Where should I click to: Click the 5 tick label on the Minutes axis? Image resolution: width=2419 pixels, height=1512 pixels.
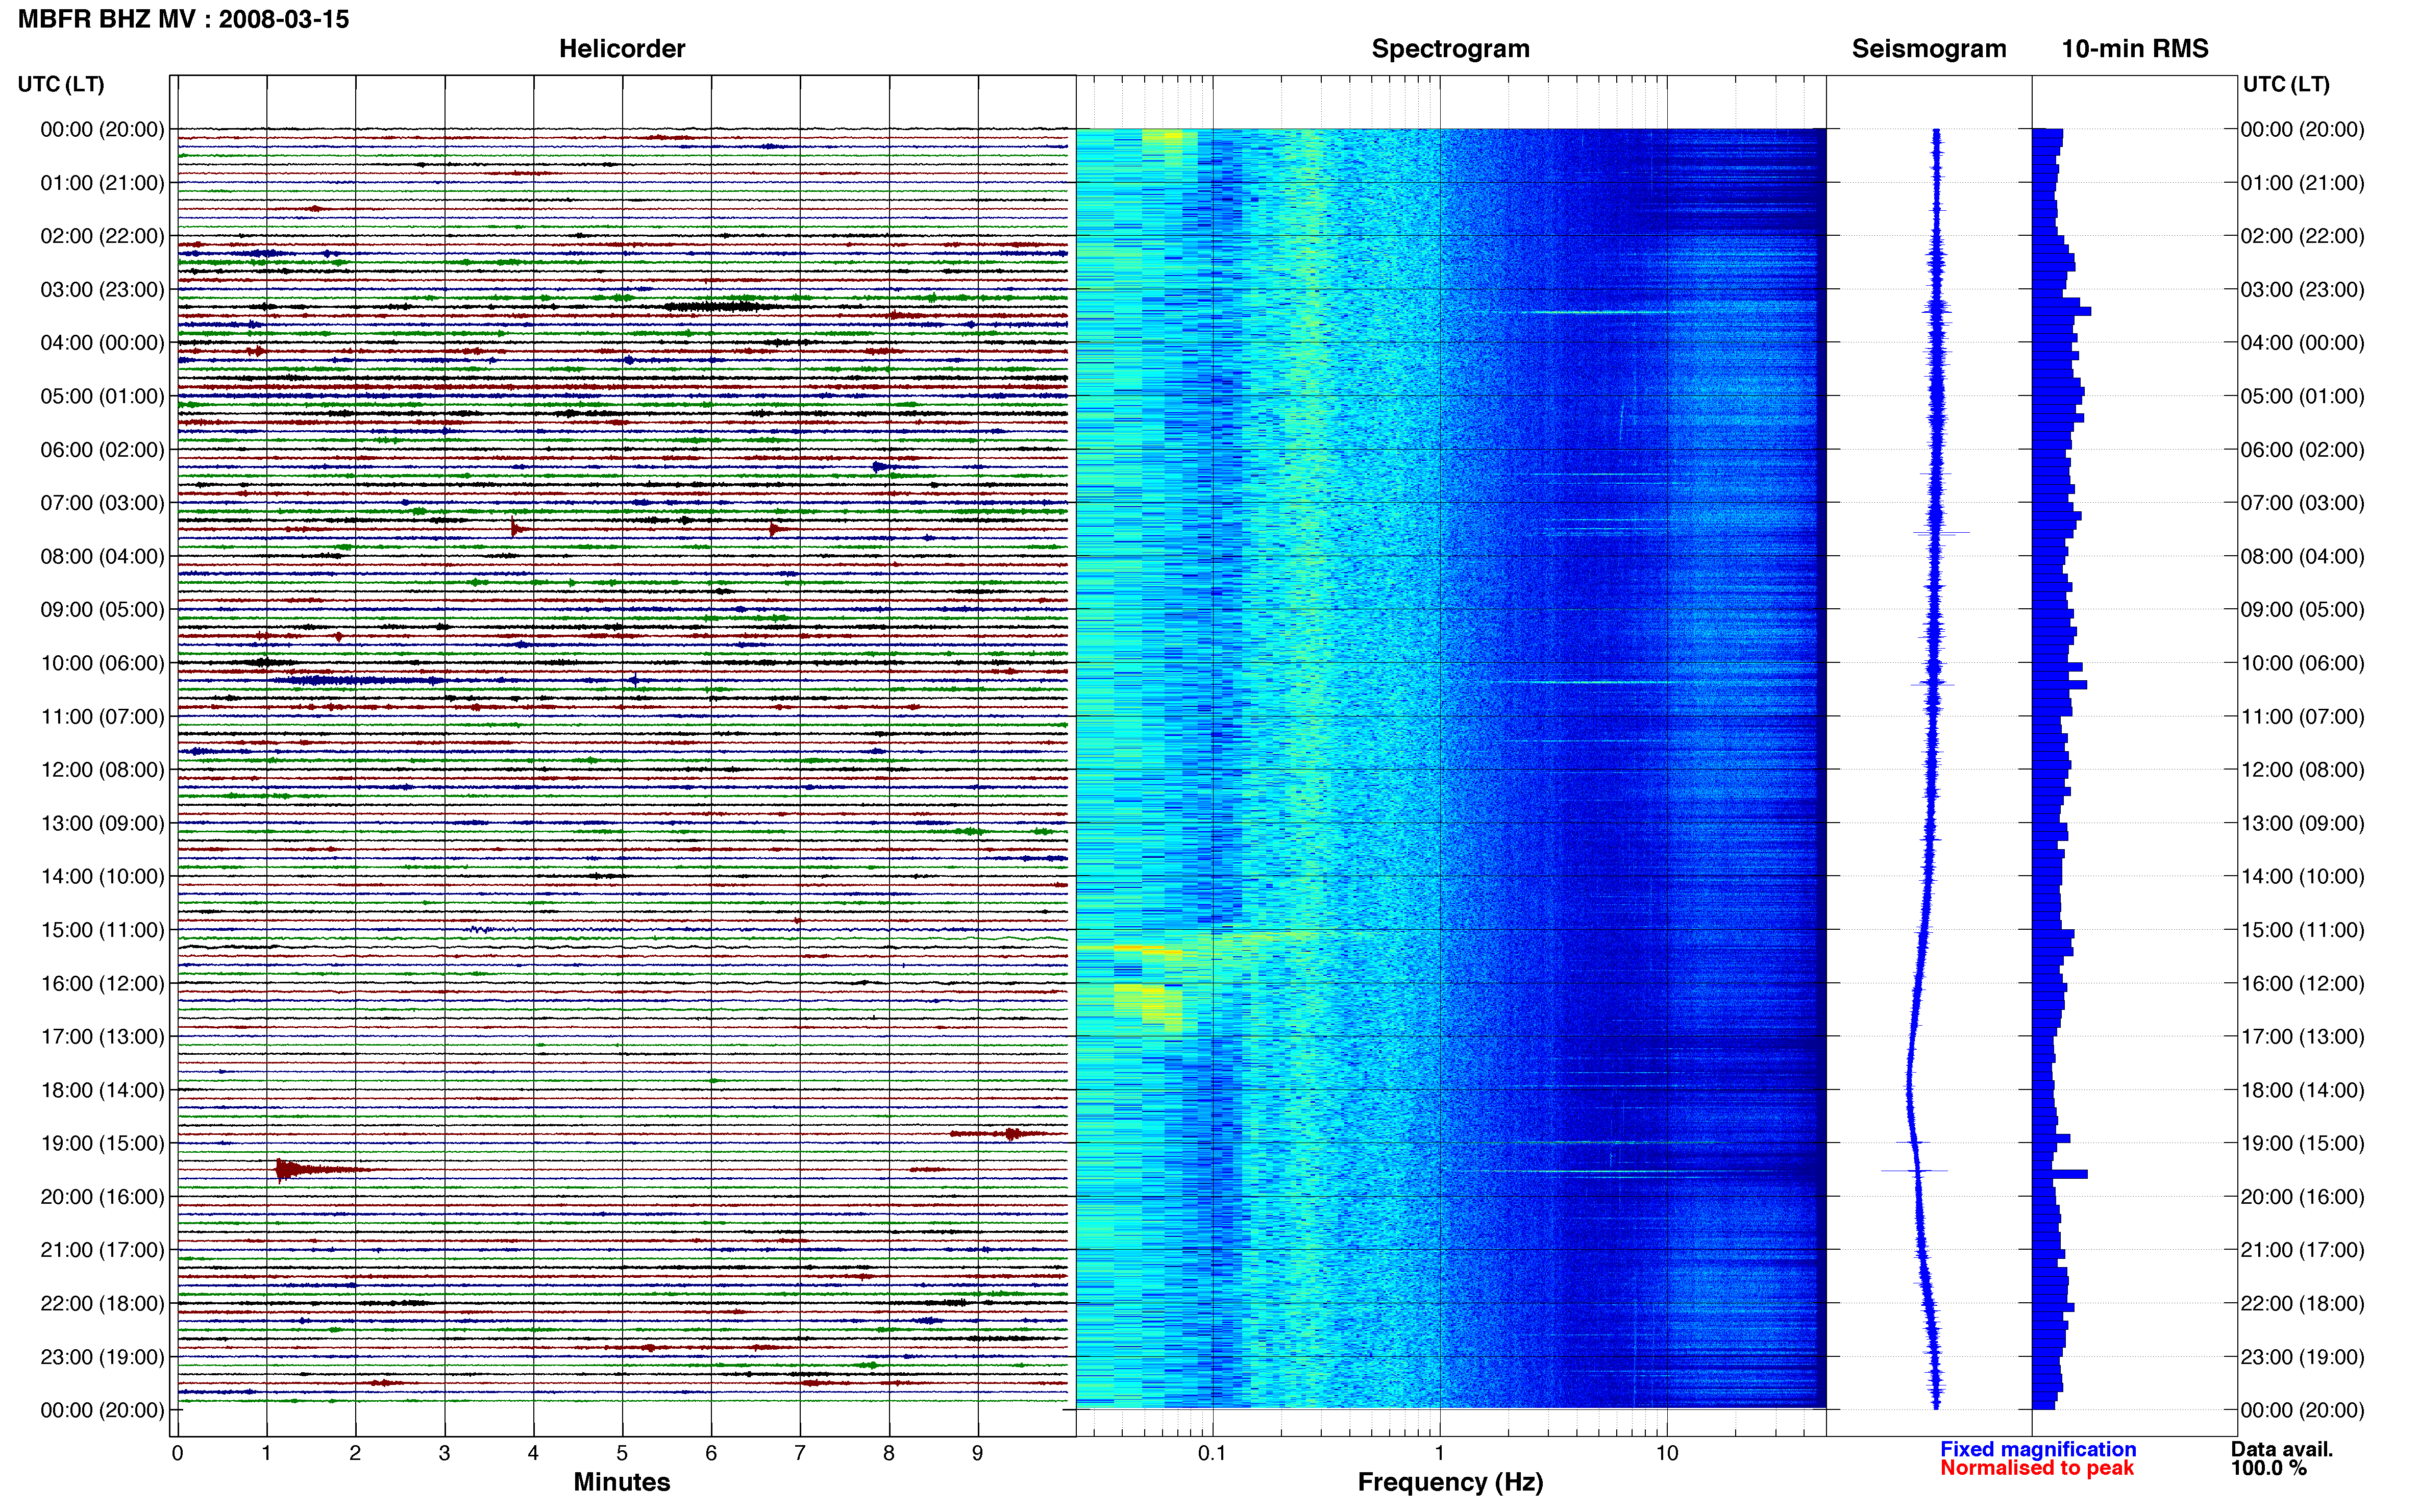tap(622, 1453)
